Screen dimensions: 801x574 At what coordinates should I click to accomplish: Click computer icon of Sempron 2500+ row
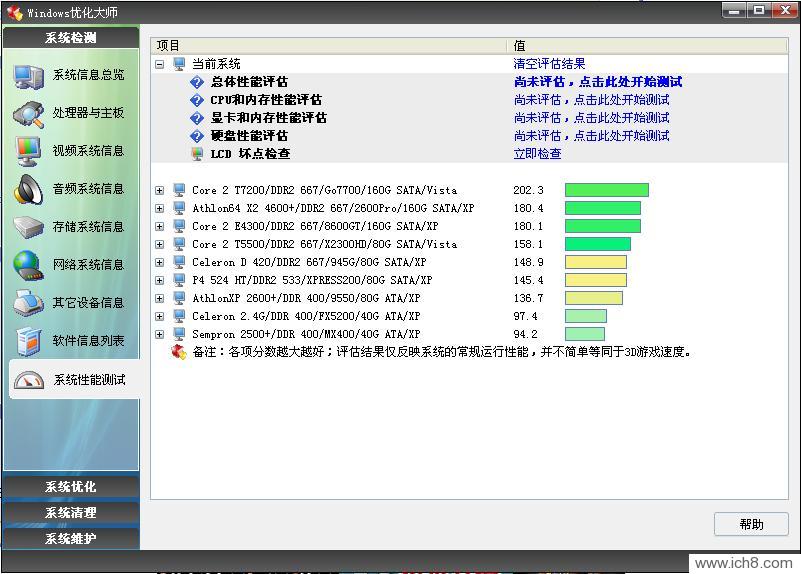[179, 334]
